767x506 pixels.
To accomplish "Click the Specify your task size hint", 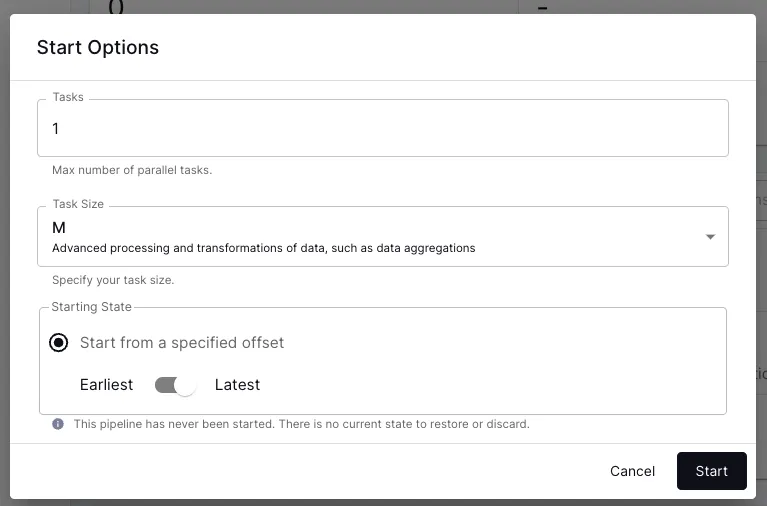I will (113, 280).
